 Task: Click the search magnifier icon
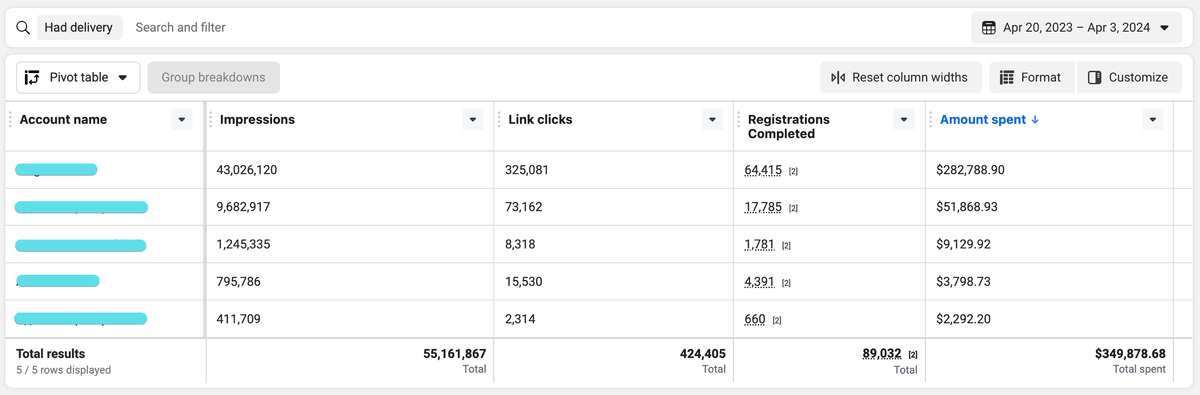[x=23, y=27]
